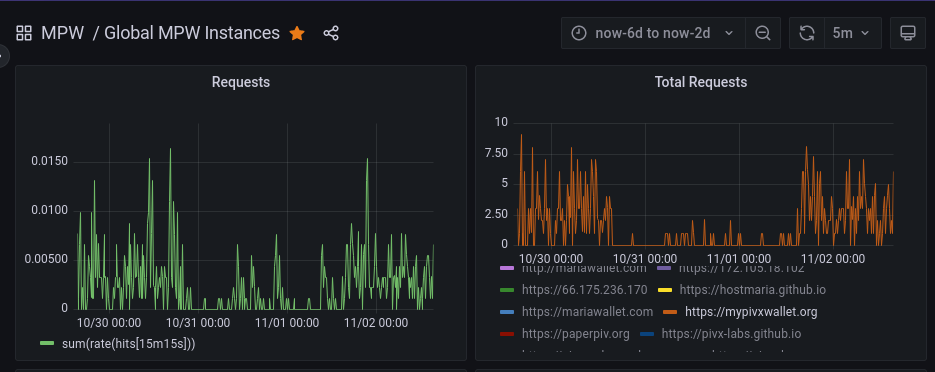Open the Requests panel title menu

pyautogui.click(x=241, y=82)
